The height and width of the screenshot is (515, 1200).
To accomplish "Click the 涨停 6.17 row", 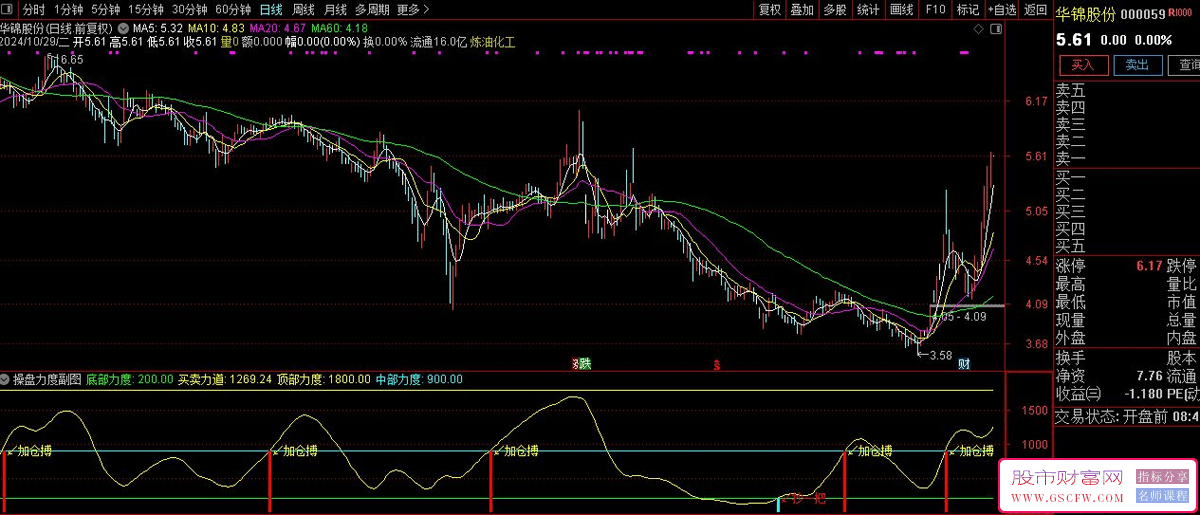I will 1109,266.
